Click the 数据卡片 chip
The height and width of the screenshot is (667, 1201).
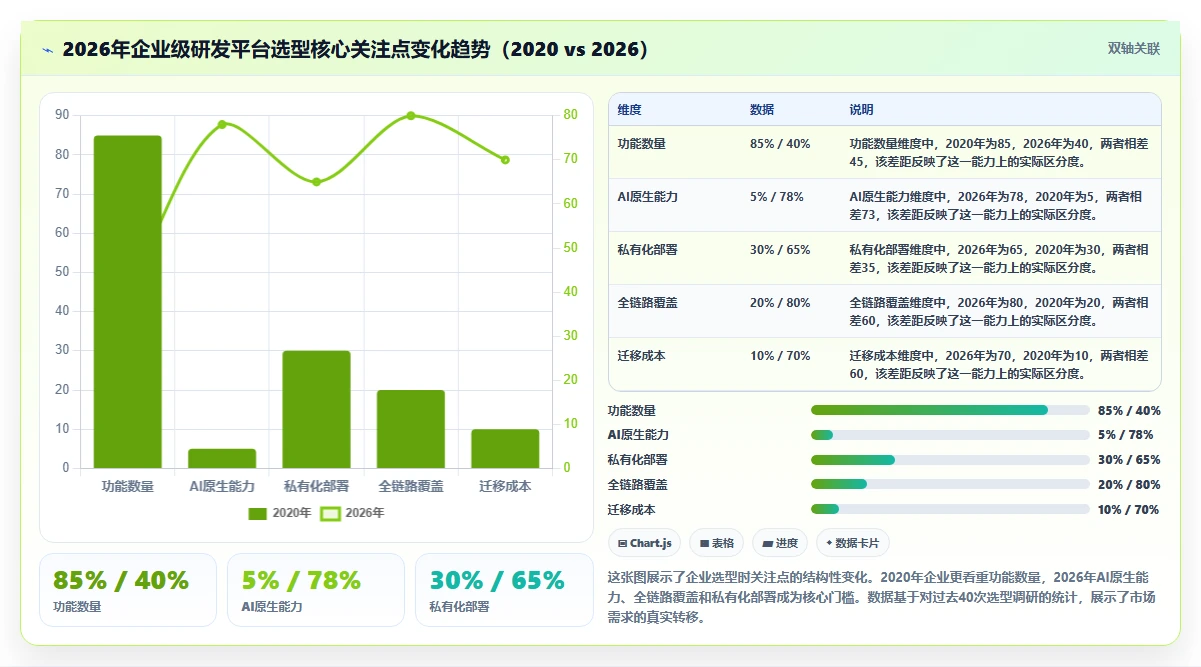click(x=852, y=543)
